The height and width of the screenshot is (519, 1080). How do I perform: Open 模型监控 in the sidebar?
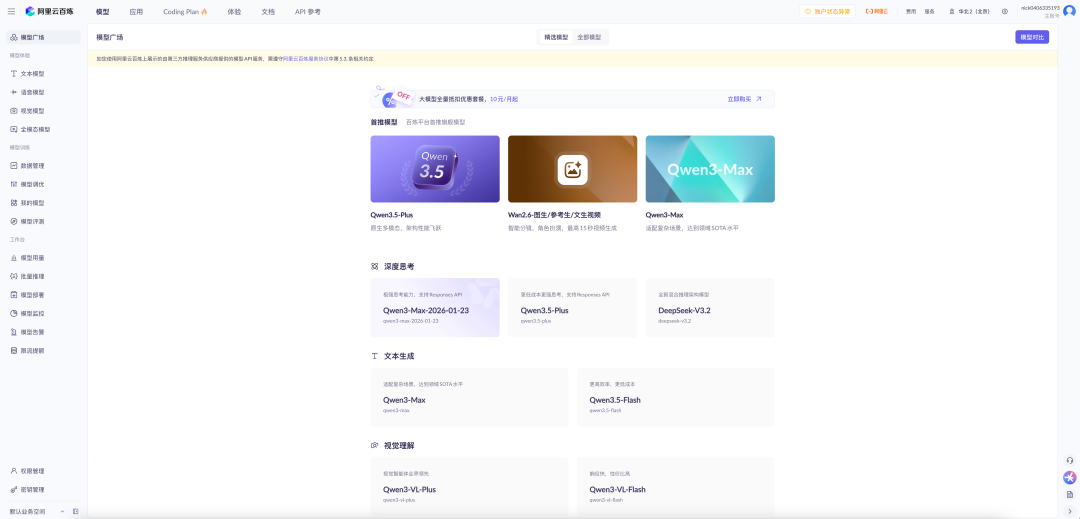tap(43, 314)
